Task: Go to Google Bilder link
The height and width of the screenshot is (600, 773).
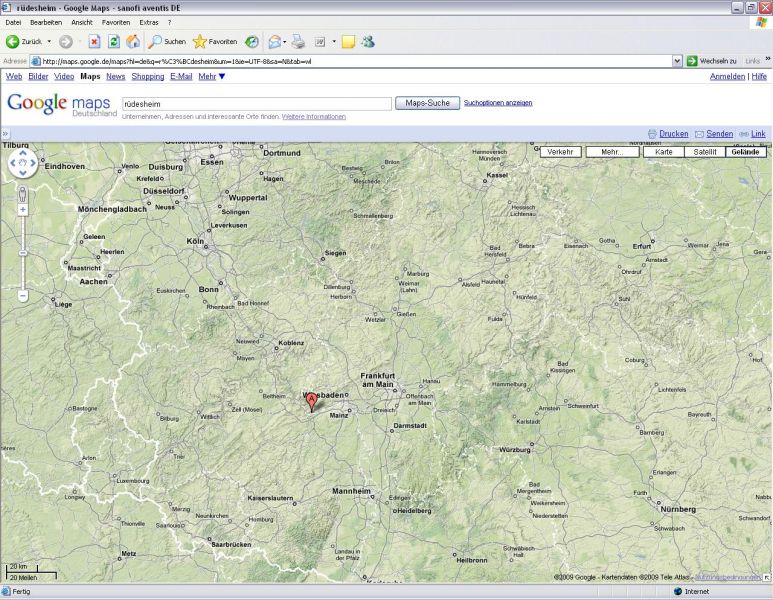Action: 38,76
